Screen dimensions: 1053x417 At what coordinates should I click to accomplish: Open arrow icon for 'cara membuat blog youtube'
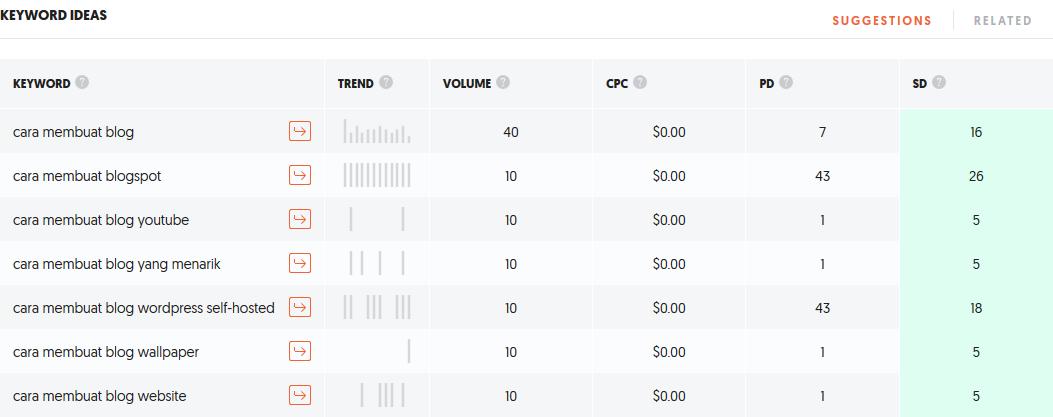(x=300, y=220)
